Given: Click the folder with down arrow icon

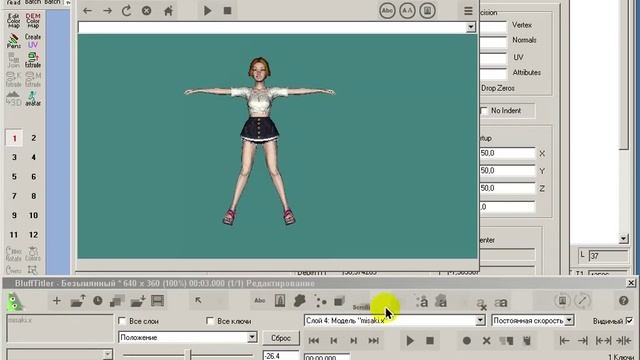Looking at the screenshot, I should click(x=138, y=301).
